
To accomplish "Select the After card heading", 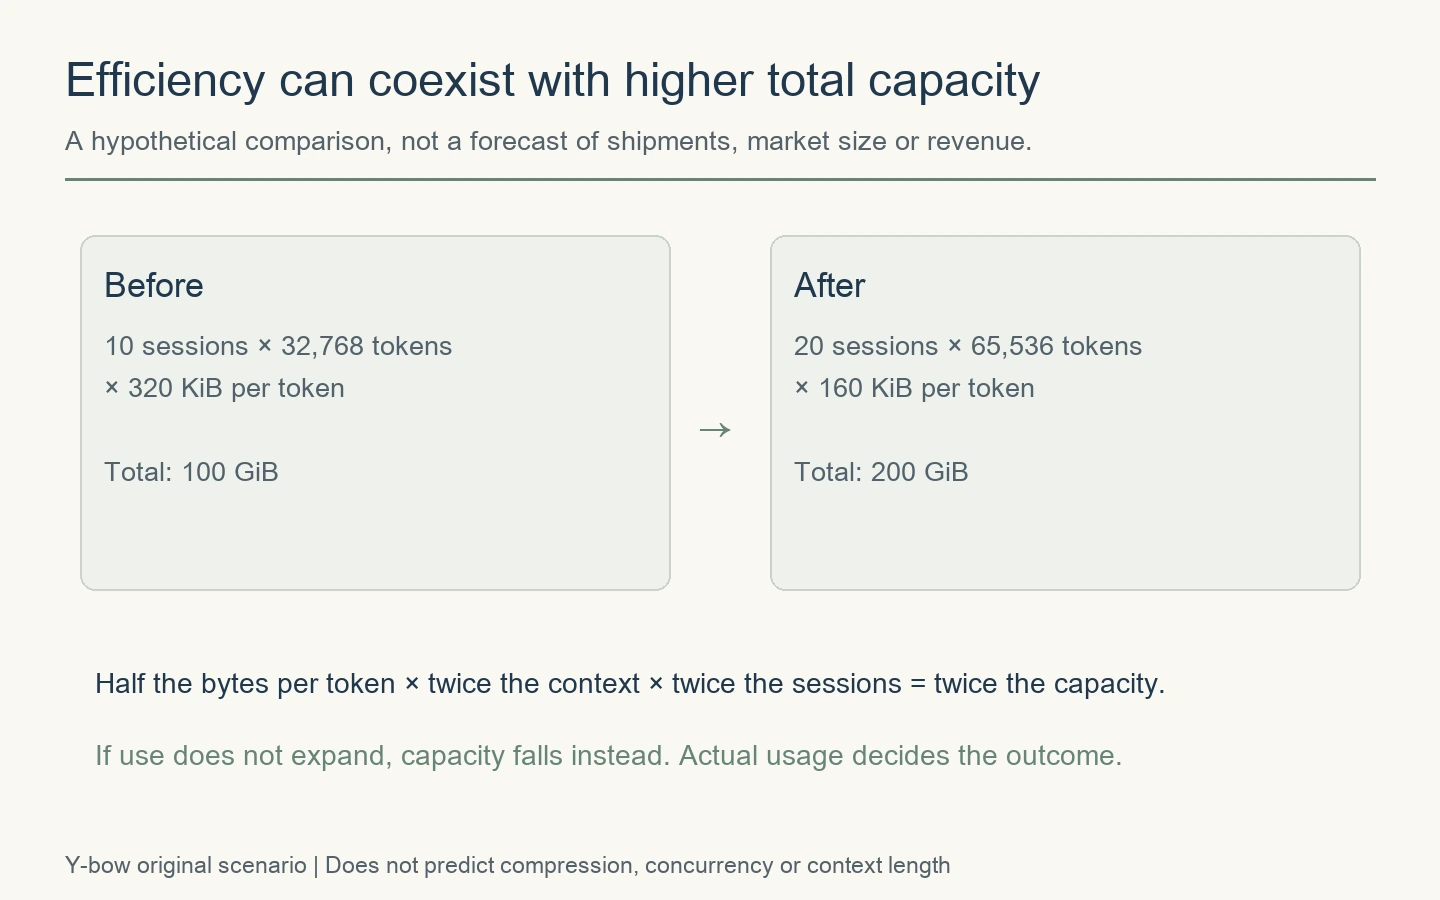I will click(829, 285).
